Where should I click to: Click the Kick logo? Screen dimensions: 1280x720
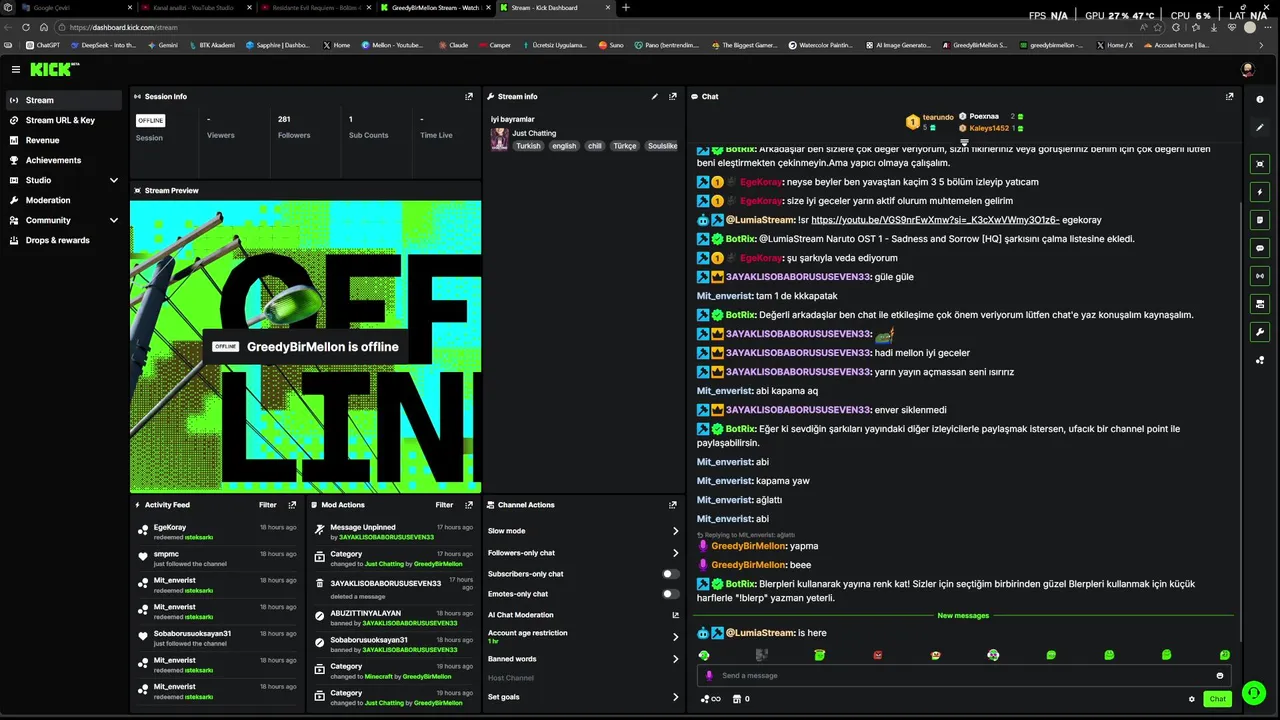(54, 69)
